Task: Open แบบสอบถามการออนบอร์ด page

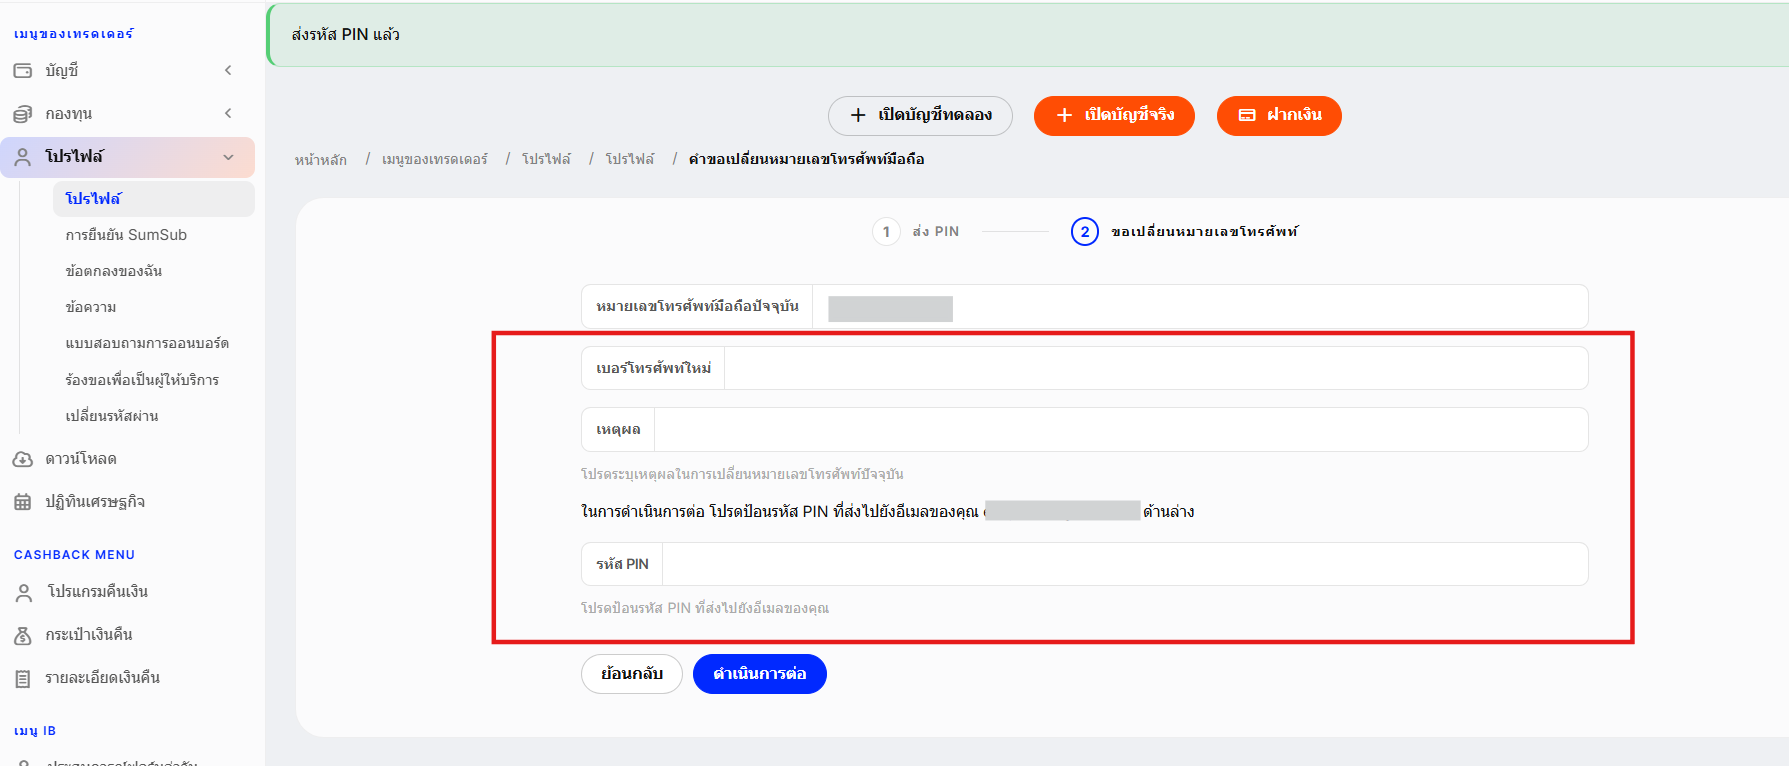Action: pos(147,343)
